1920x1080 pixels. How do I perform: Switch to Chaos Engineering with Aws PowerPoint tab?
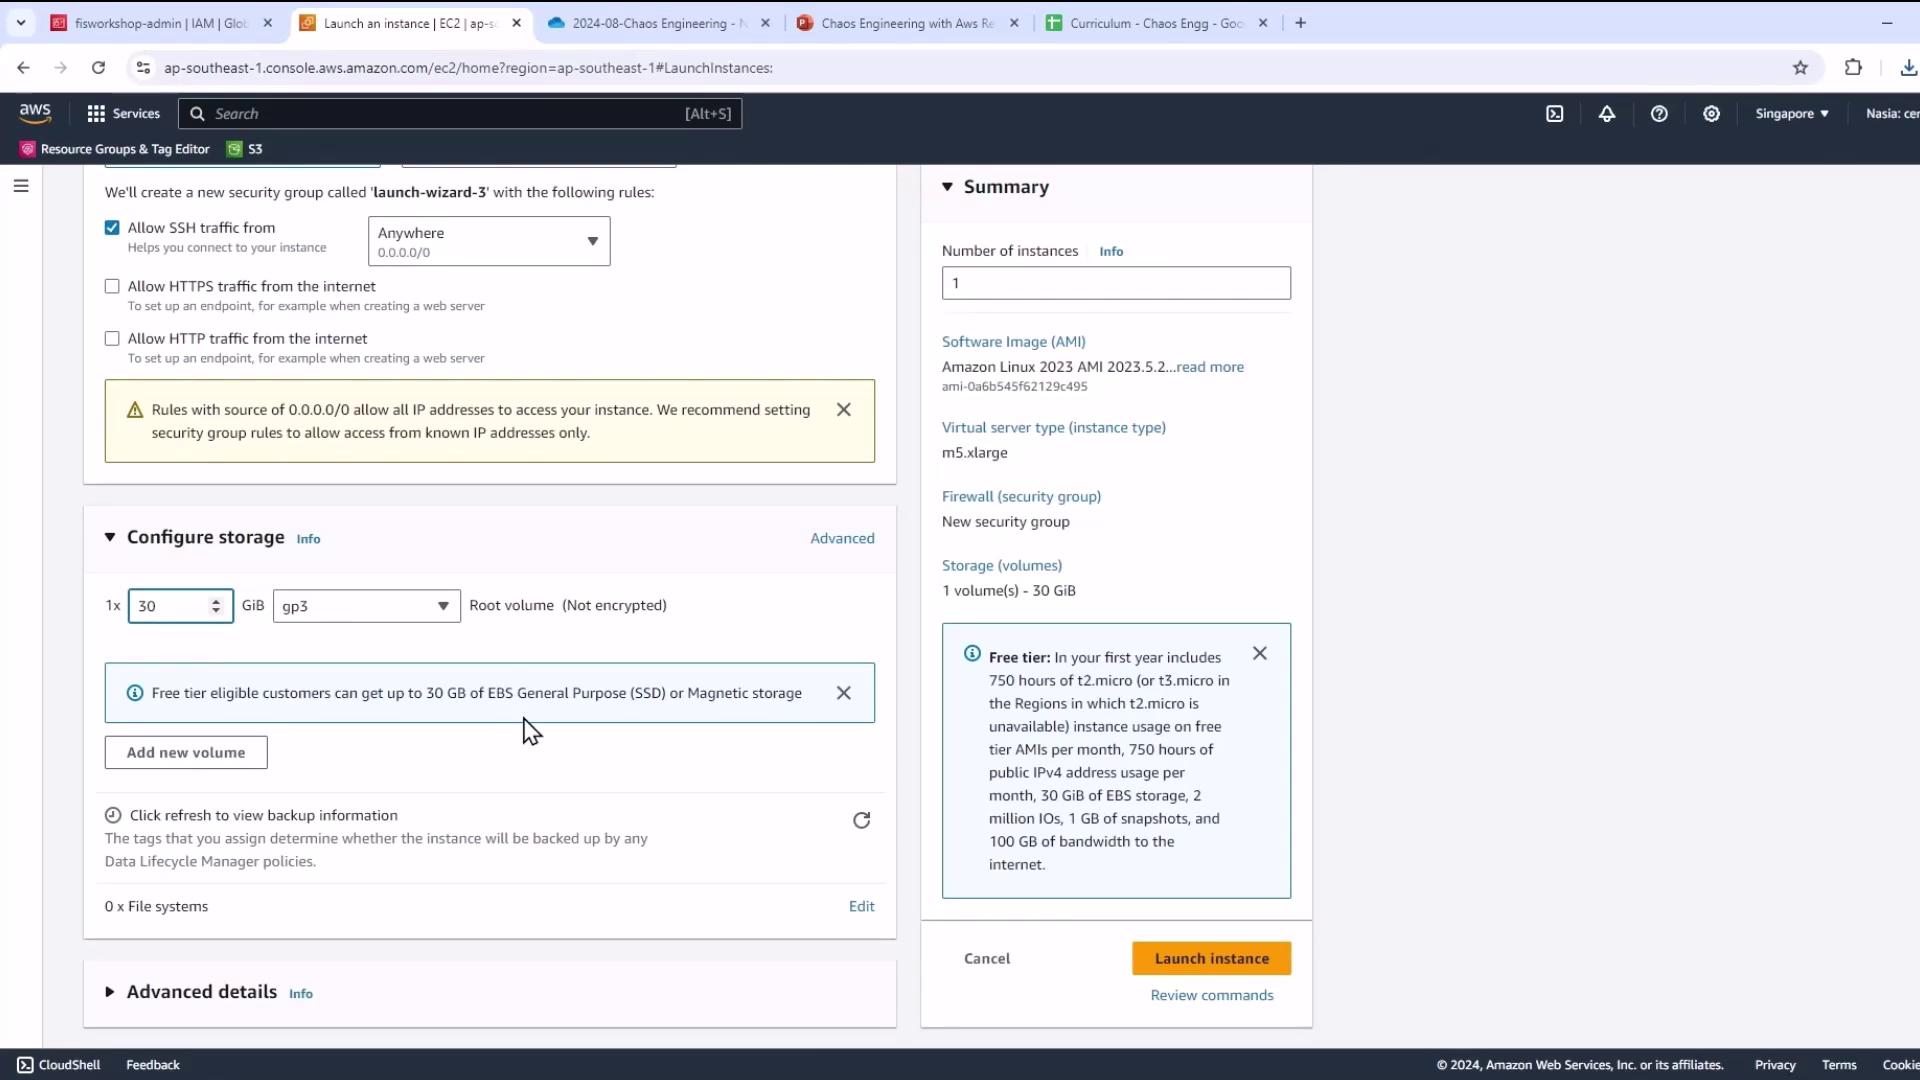tap(908, 23)
